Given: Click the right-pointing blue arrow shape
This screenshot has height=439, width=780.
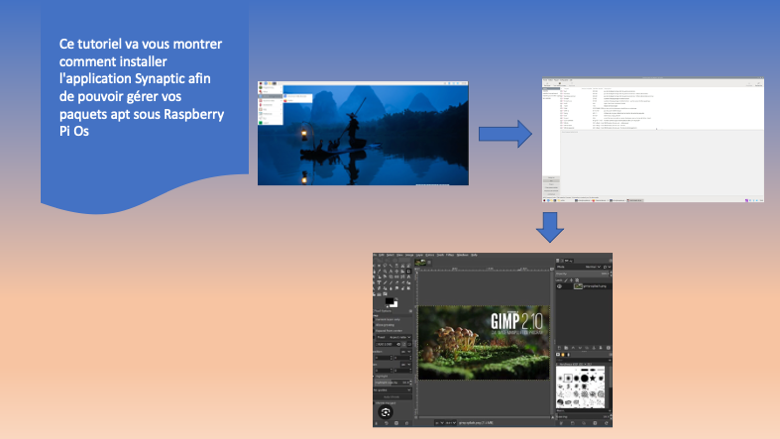Looking at the screenshot, I should [505, 135].
